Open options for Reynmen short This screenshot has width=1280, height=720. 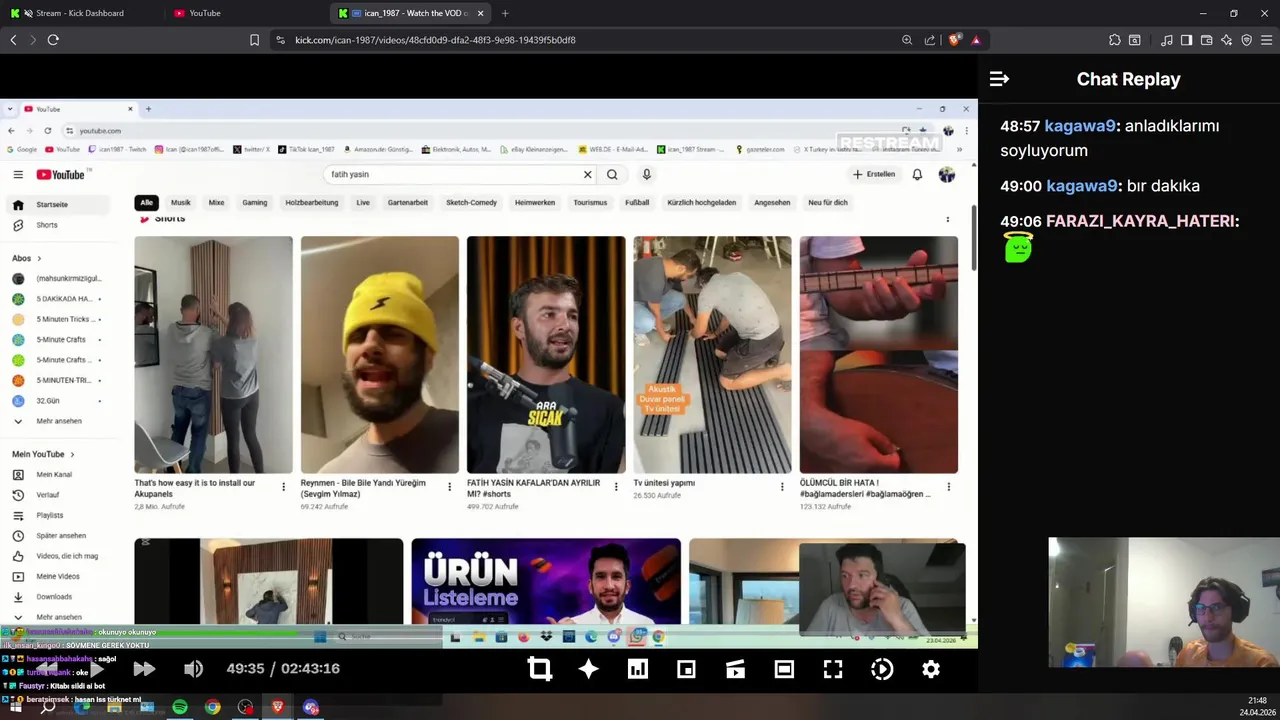tap(449, 487)
